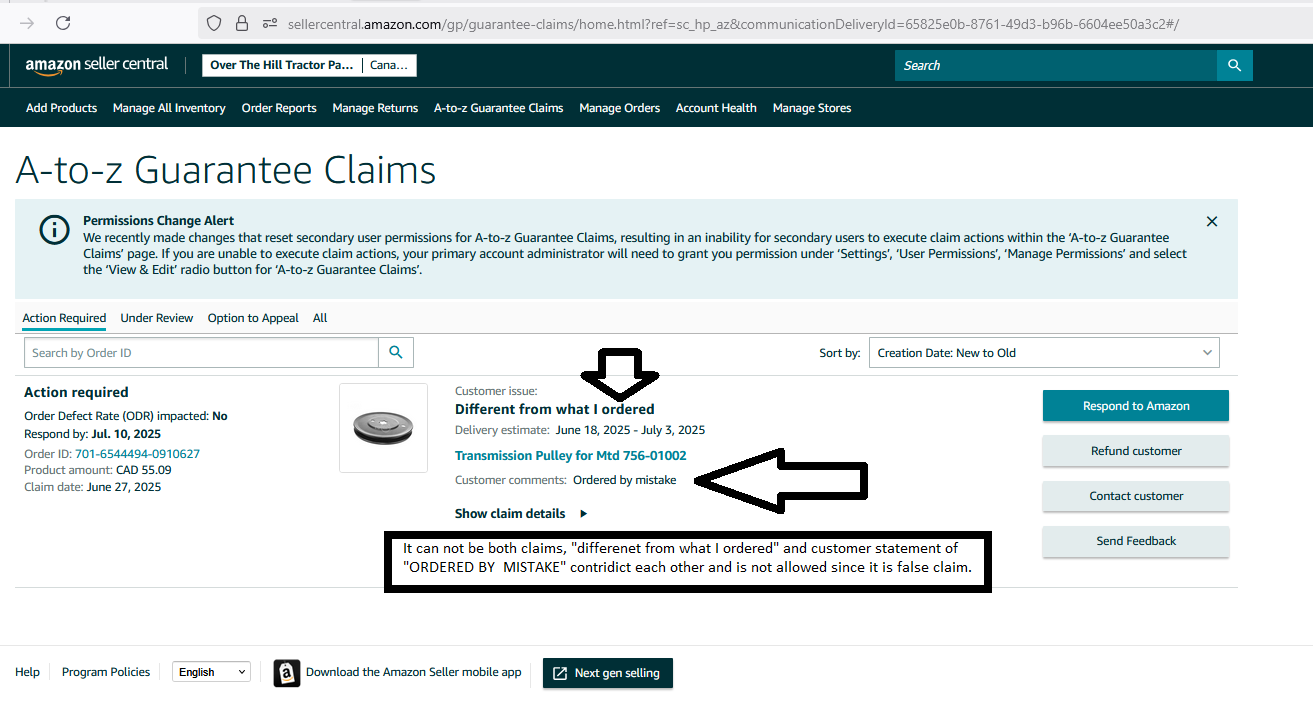The height and width of the screenshot is (717, 1313).
Task: Click the site permissions icon in address bar
Action: click(269, 23)
